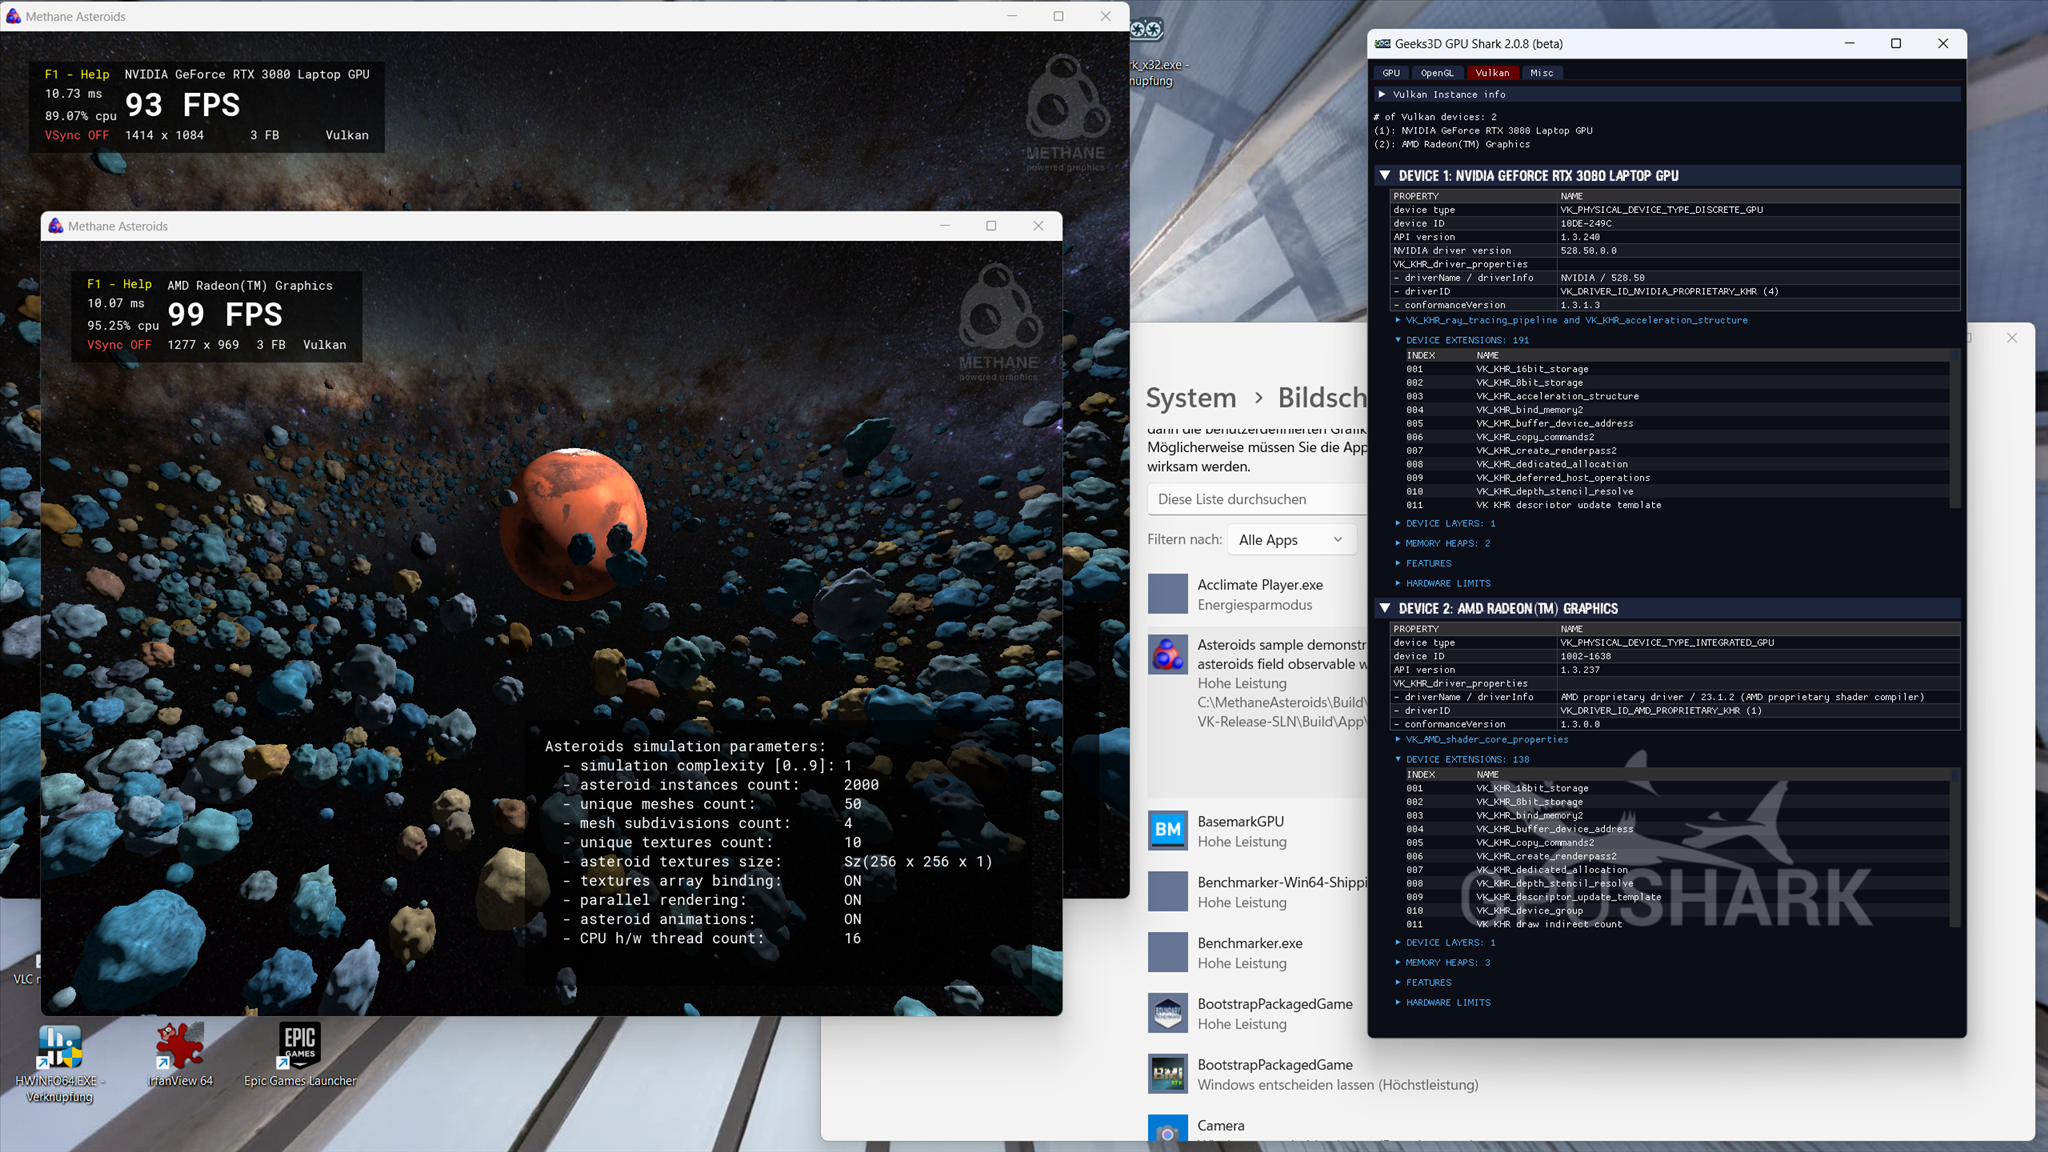Open the IrfanView 64 desktop icon
This screenshot has height=1152, width=2048.
(x=180, y=1046)
